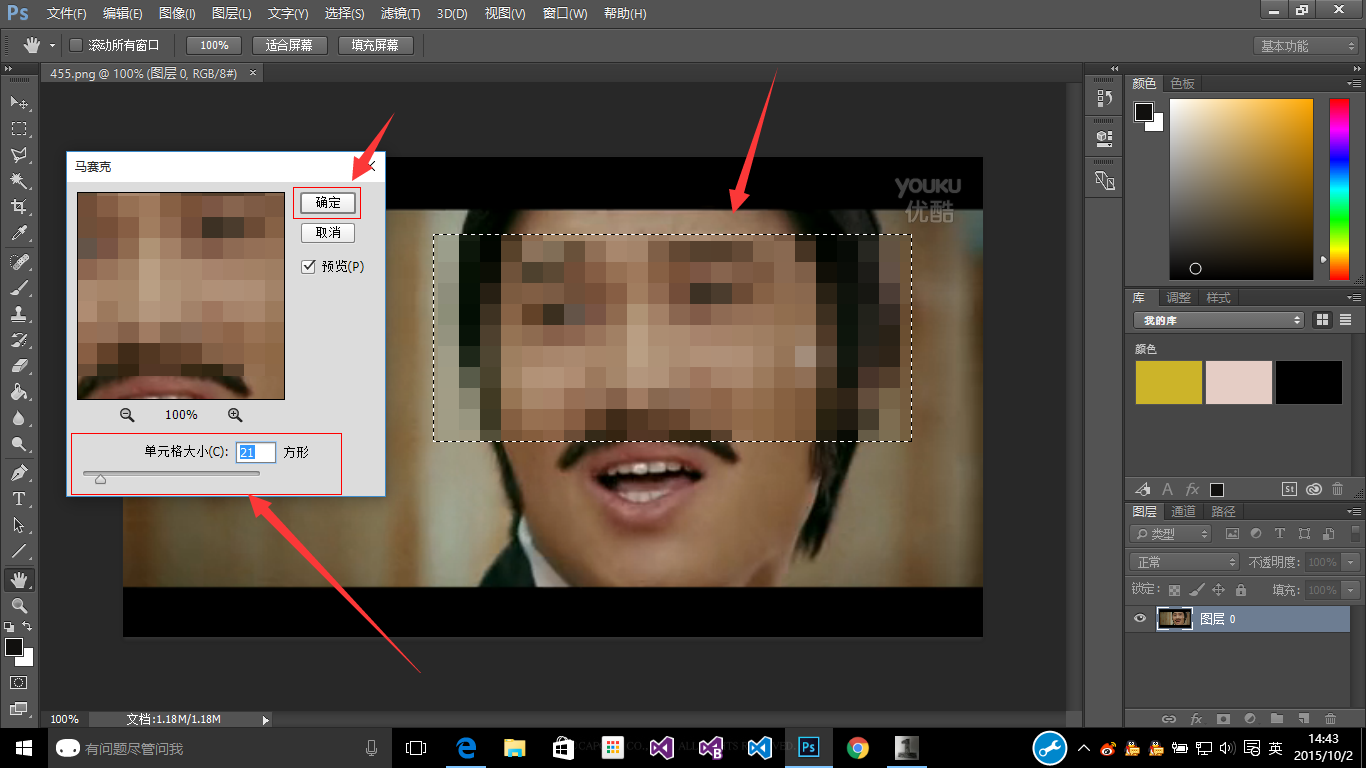Click the yellow library color swatch
Image resolution: width=1366 pixels, height=768 pixels.
pos(1168,382)
